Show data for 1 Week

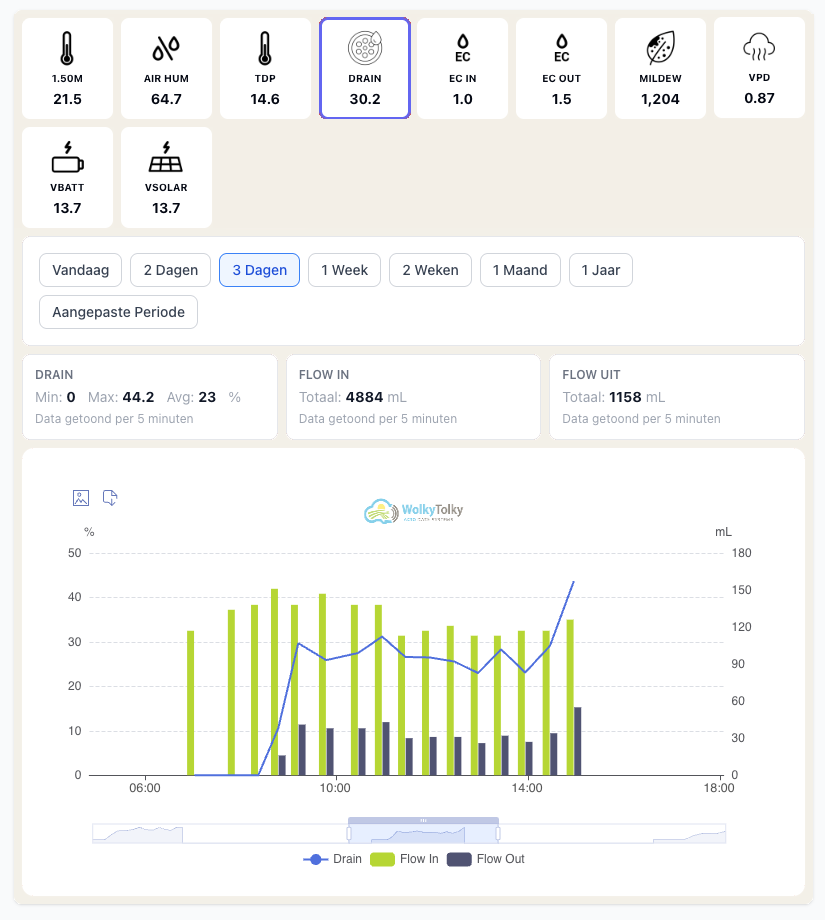(x=344, y=270)
